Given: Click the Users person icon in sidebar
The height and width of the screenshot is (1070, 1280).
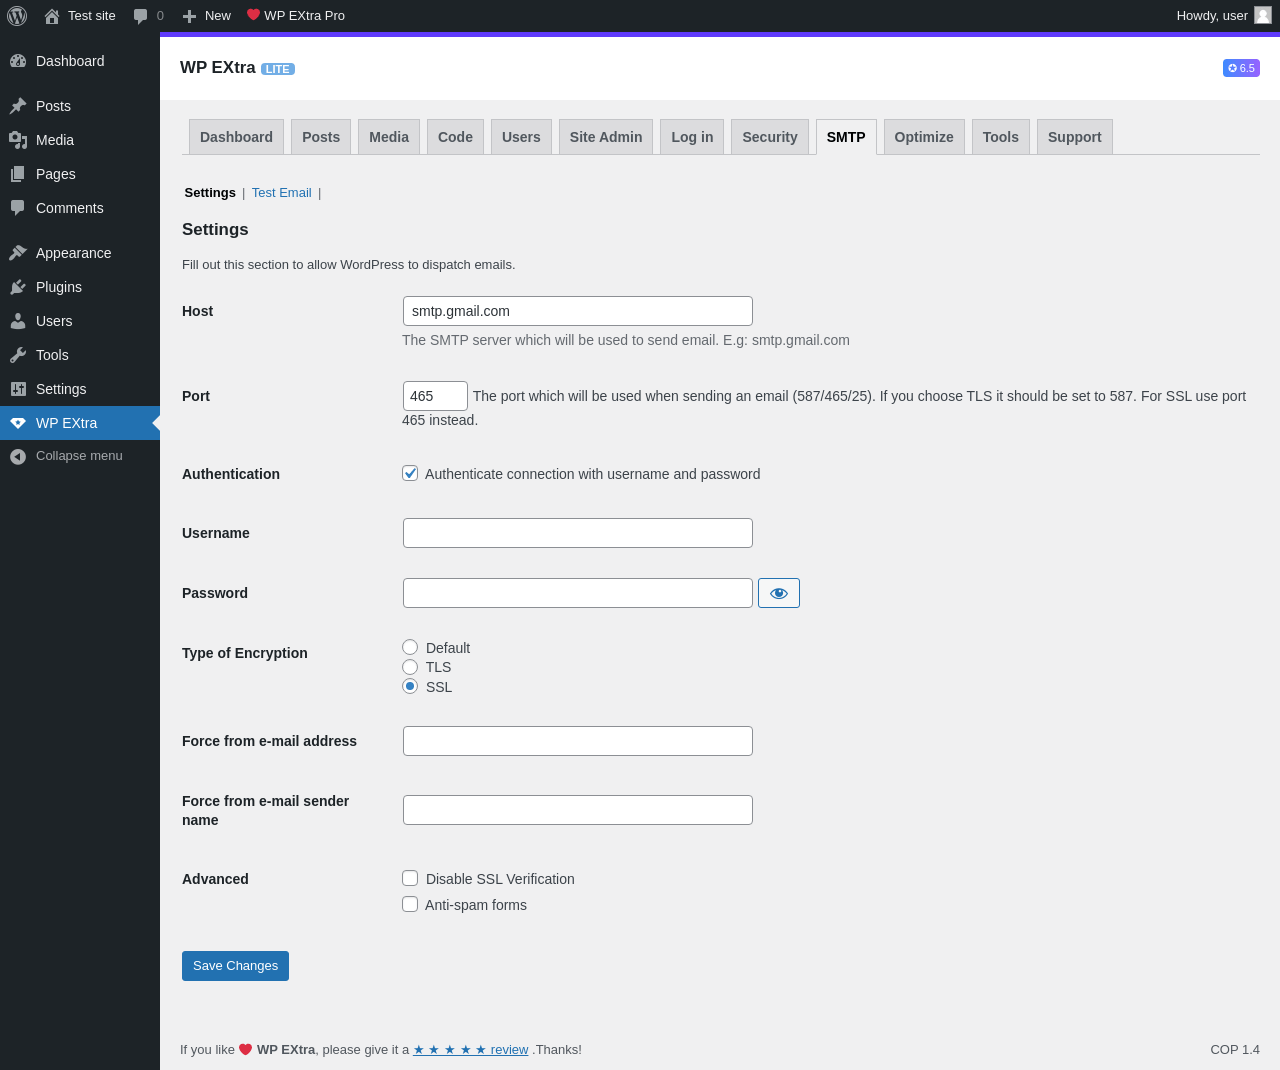Looking at the screenshot, I should (x=18, y=321).
